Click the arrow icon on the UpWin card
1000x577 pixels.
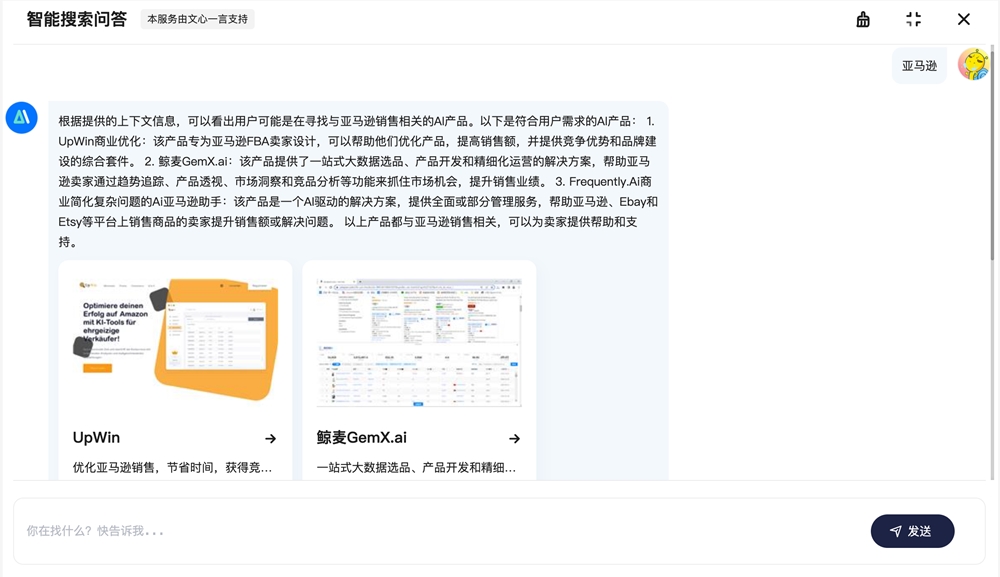pos(270,437)
